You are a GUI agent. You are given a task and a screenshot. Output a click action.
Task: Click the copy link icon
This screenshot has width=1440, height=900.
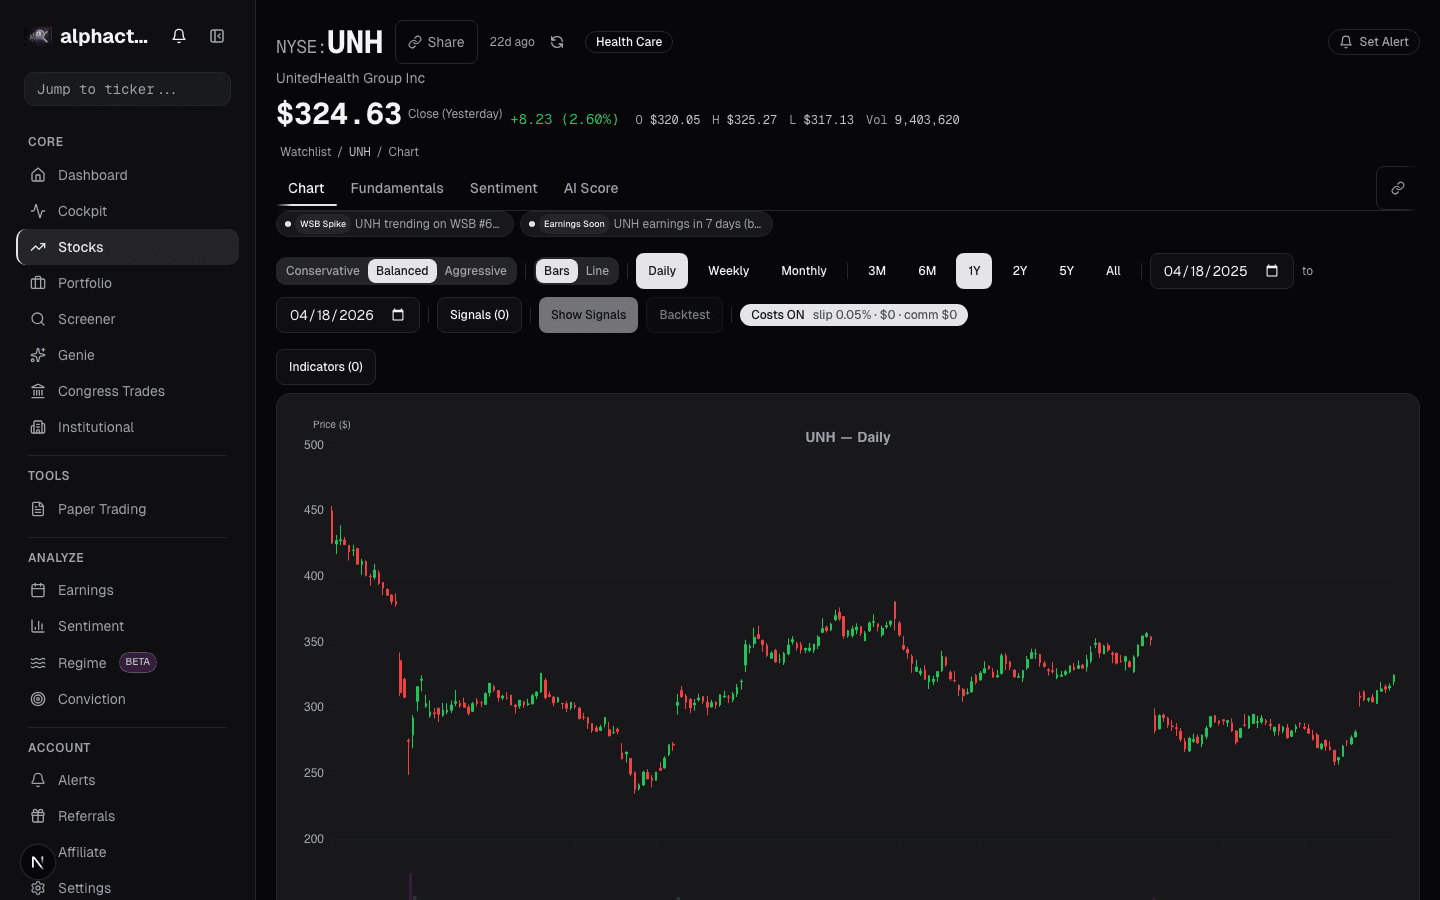pyautogui.click(x=1397, y=188)
